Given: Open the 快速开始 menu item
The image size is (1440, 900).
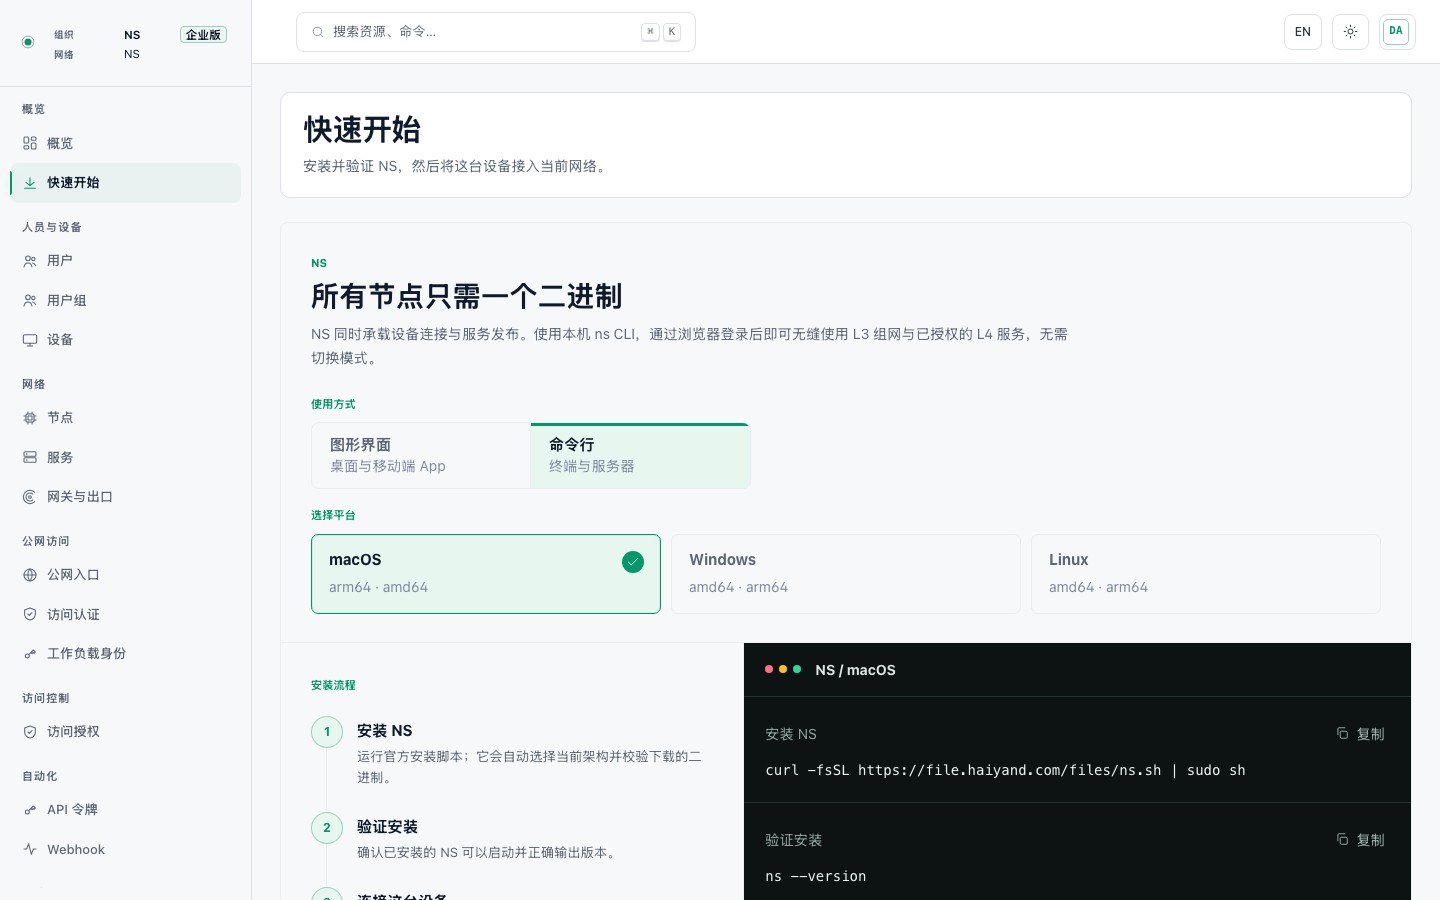Looking at the screenshot, I should pyautogui.click(x=126, y=183).
